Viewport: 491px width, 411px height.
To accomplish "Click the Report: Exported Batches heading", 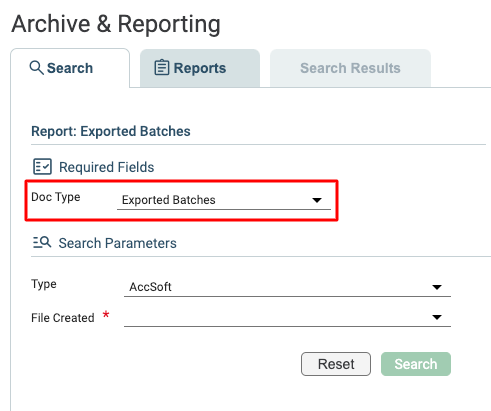I will (111, 131).
